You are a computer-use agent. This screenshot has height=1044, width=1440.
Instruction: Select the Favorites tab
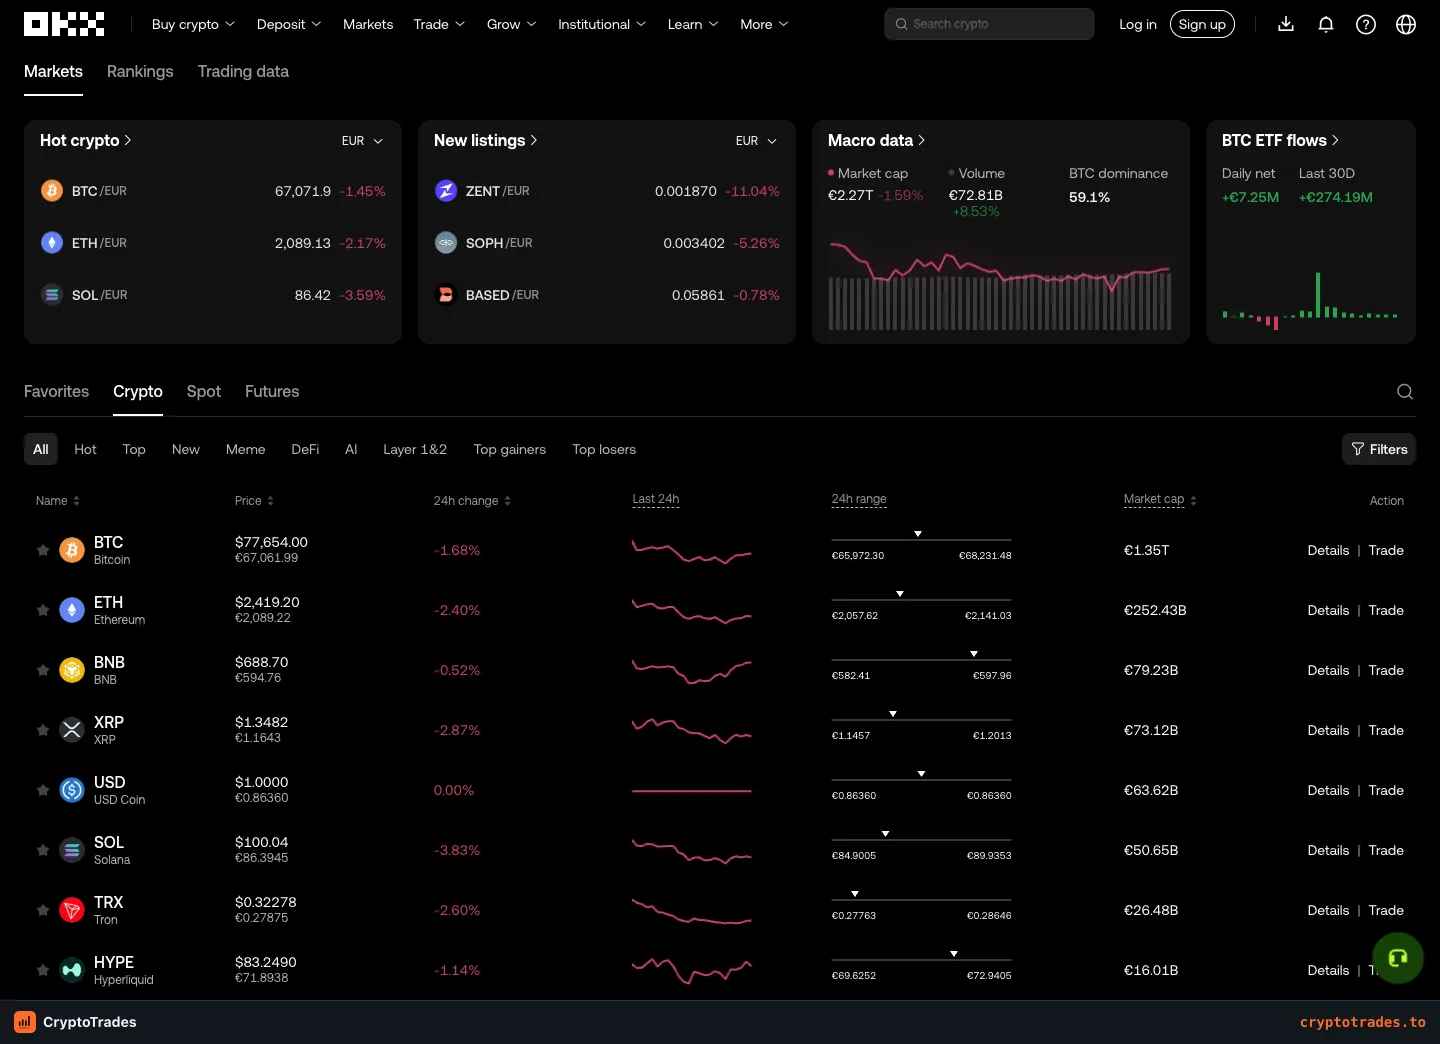click(x=56, y=392)
